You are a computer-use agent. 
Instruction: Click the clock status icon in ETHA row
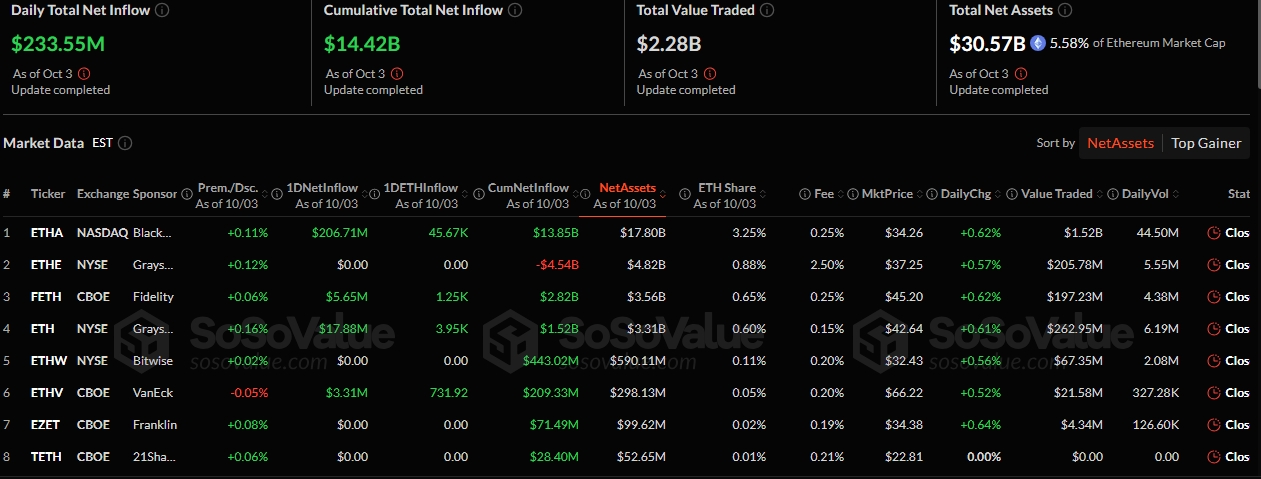pos(1215,233)
